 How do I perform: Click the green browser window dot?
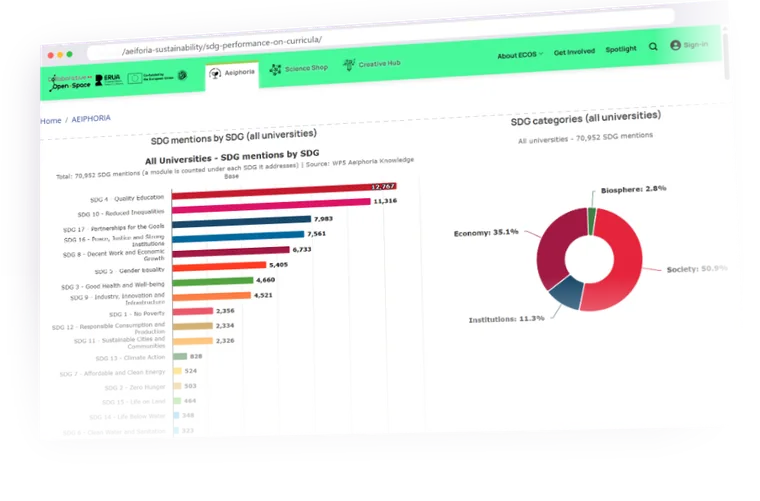tap(69, 54)
